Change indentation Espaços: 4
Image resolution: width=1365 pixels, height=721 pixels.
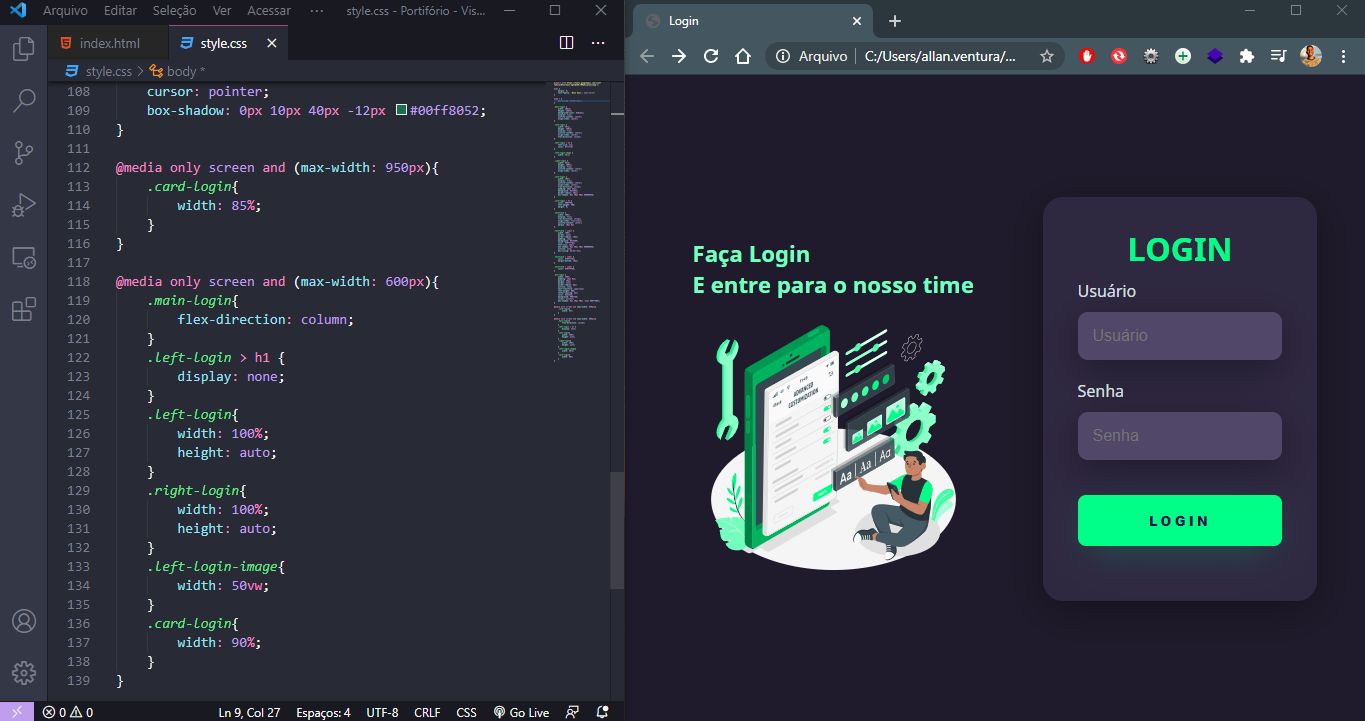coord(323,712)
